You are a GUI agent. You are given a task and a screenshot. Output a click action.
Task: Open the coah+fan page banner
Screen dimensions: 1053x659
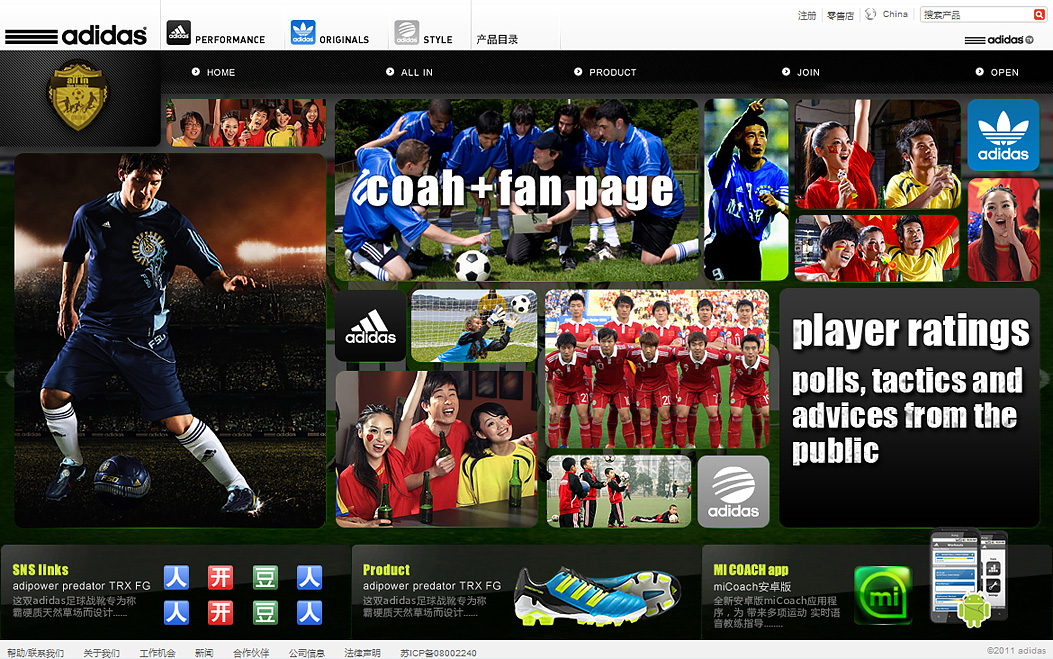click(517, 190)
